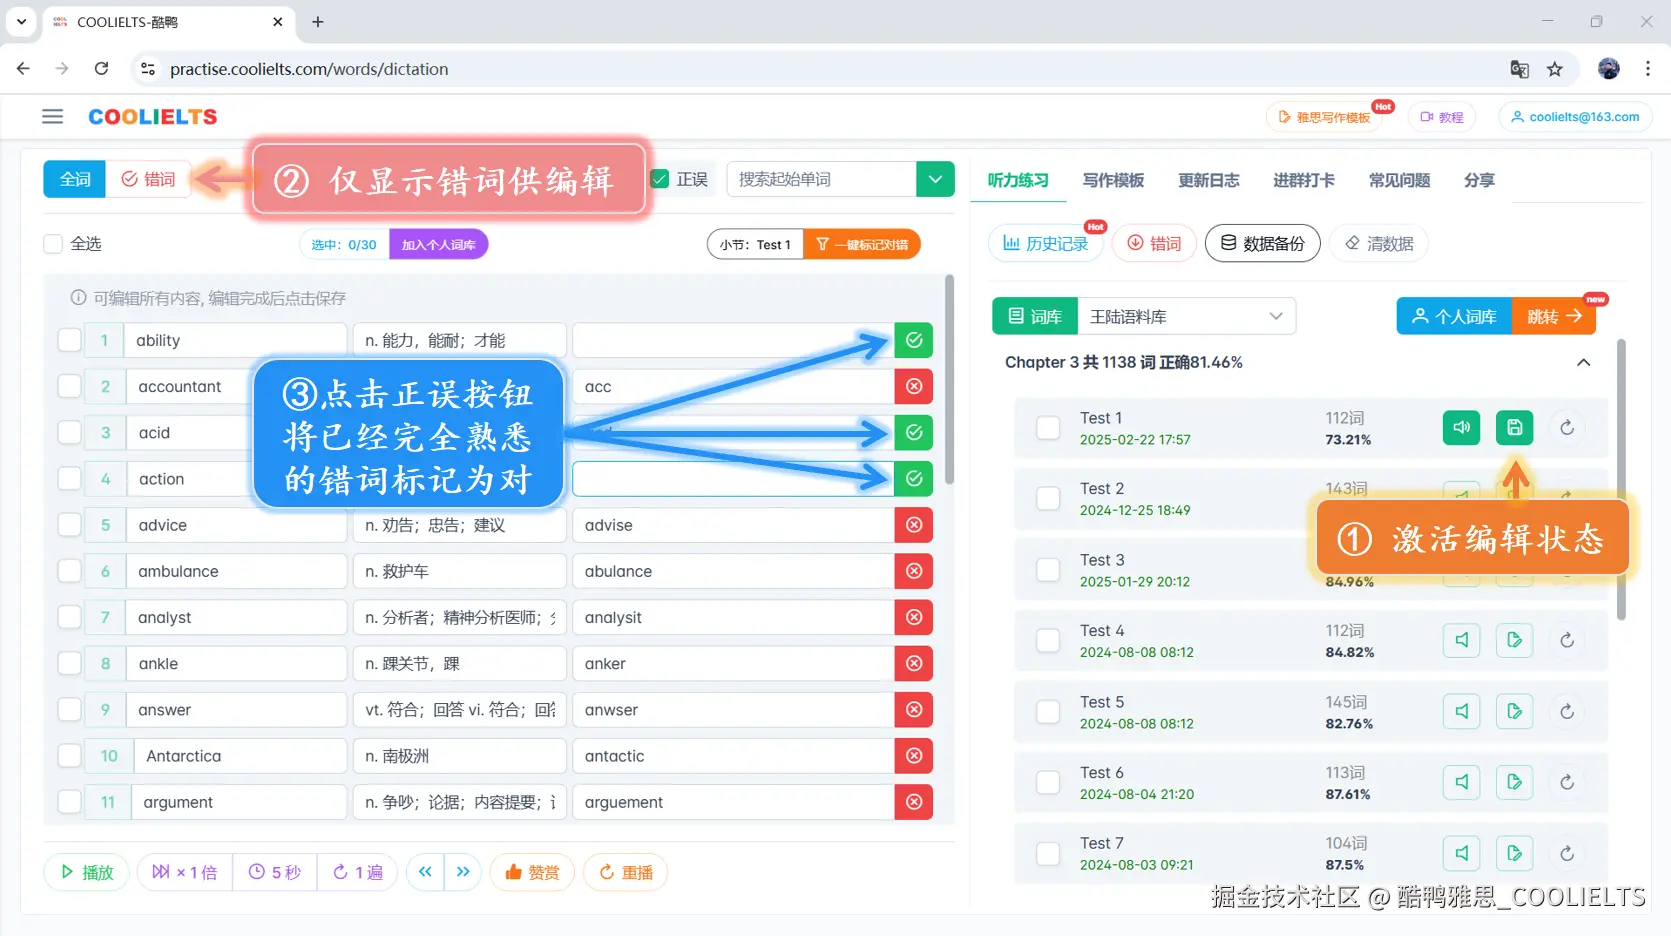
Task: Reset Test 1 with the refresh icon
Action: pos(1567,427)
